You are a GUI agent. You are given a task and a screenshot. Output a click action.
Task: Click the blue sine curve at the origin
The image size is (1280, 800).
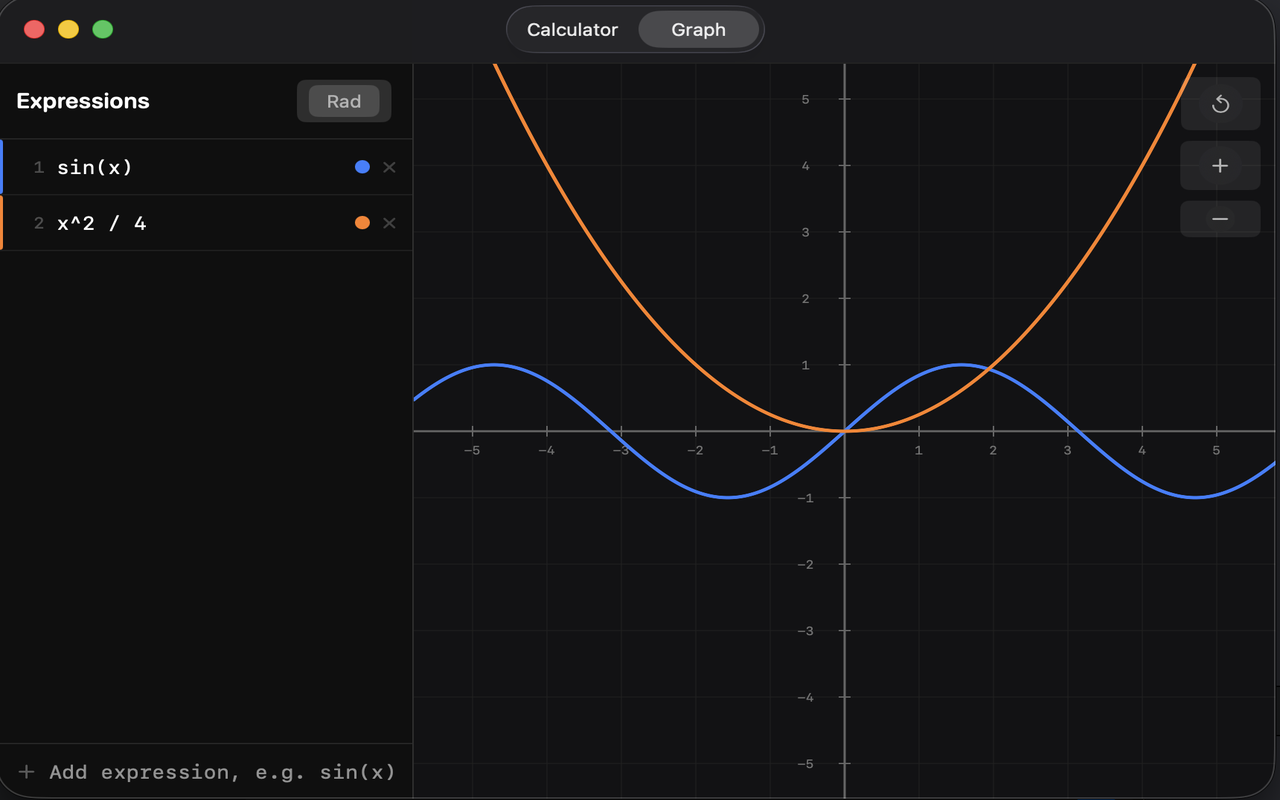coord(845,431)
